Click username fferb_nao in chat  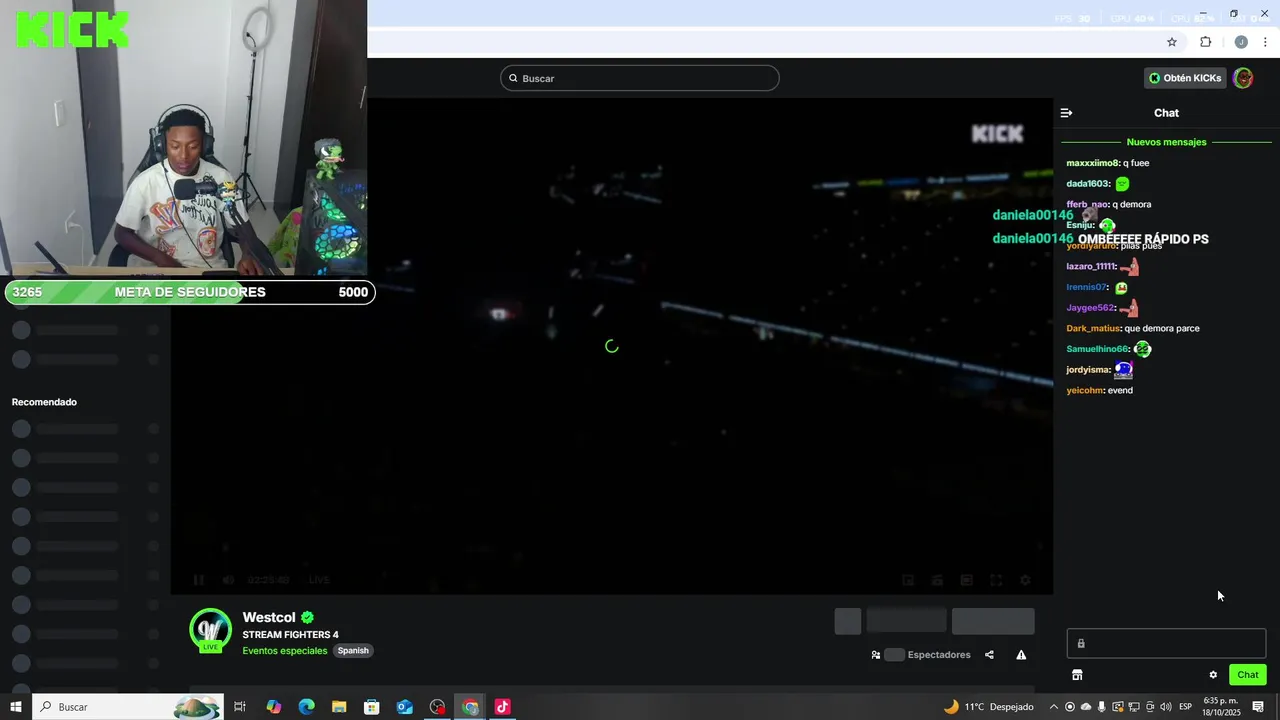pyautogui.click(x=1088, y=204)
